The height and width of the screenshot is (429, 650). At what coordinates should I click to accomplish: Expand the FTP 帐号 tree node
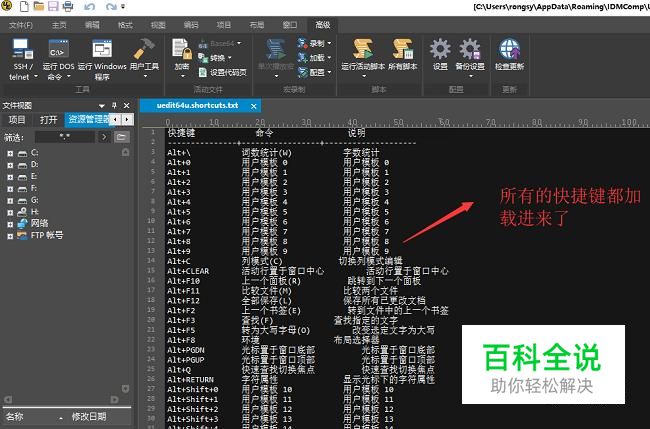tap(10, 236)
